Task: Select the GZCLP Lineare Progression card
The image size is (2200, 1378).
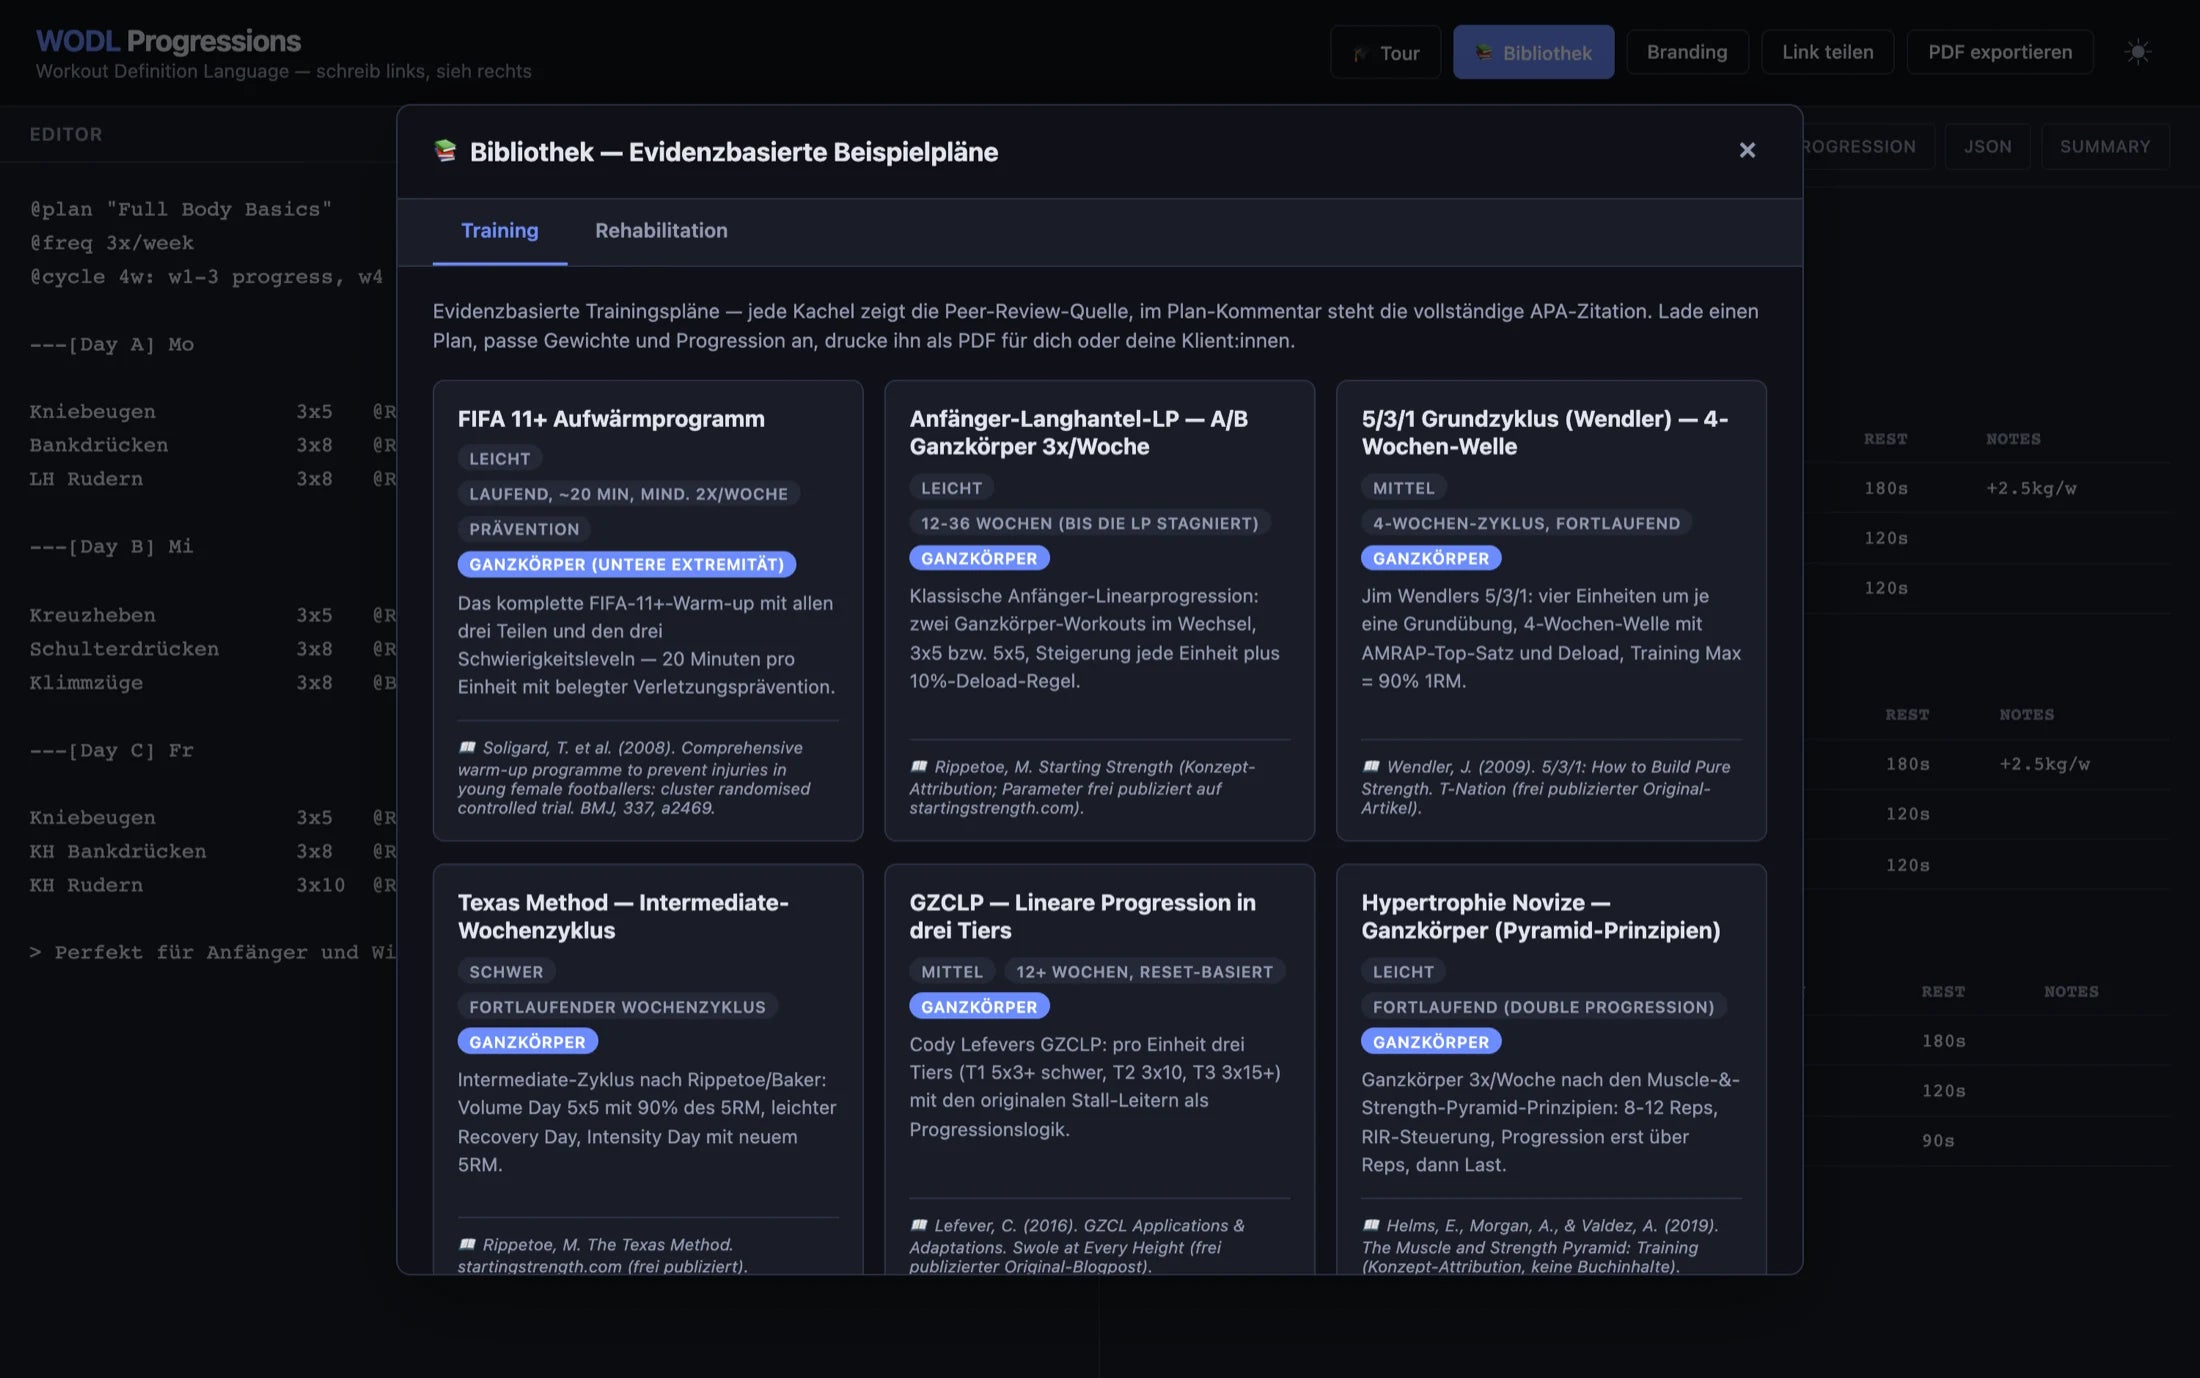Action: click(1099, 1069)
